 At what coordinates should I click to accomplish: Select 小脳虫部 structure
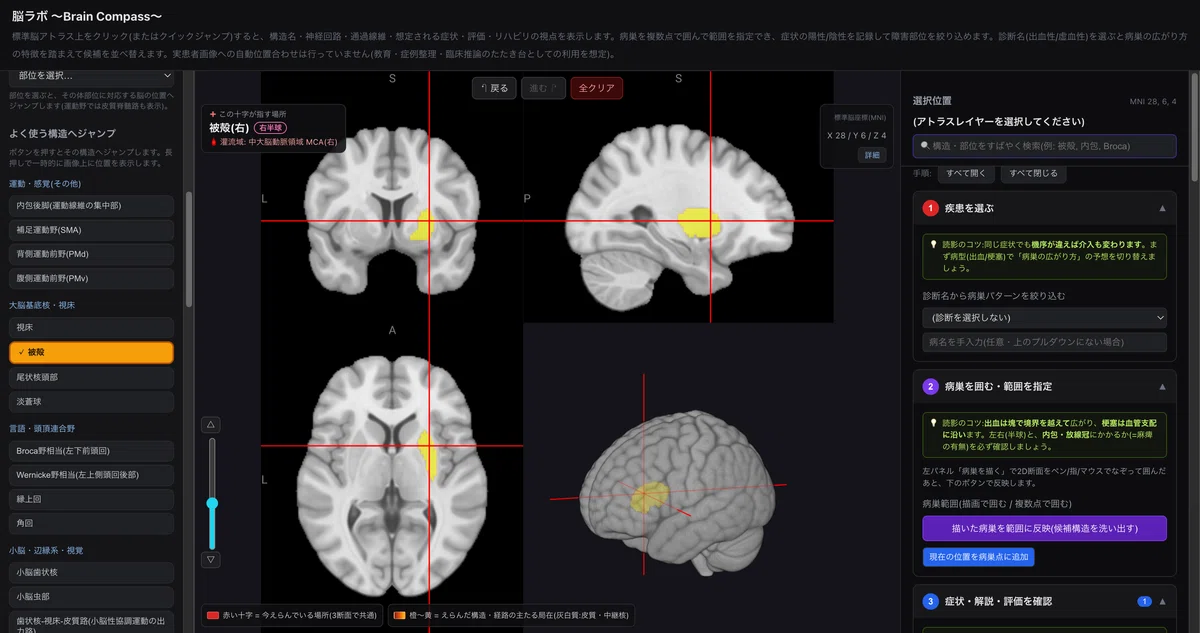coord(92,597)
